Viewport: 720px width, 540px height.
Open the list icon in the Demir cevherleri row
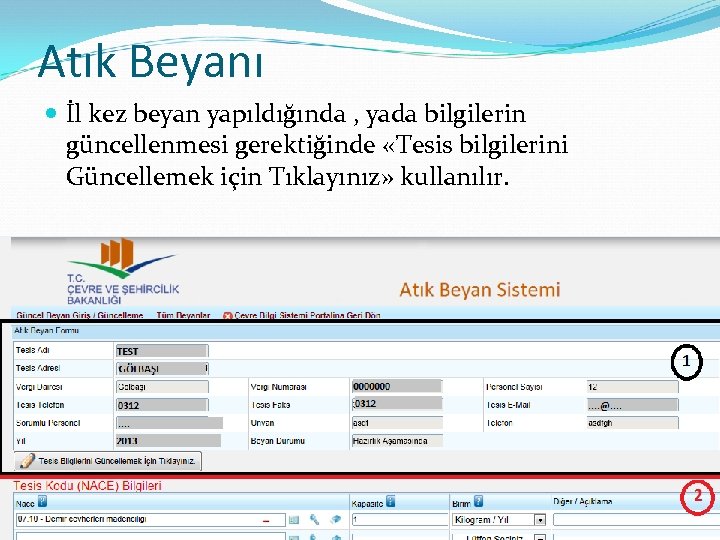coord(294,520)
